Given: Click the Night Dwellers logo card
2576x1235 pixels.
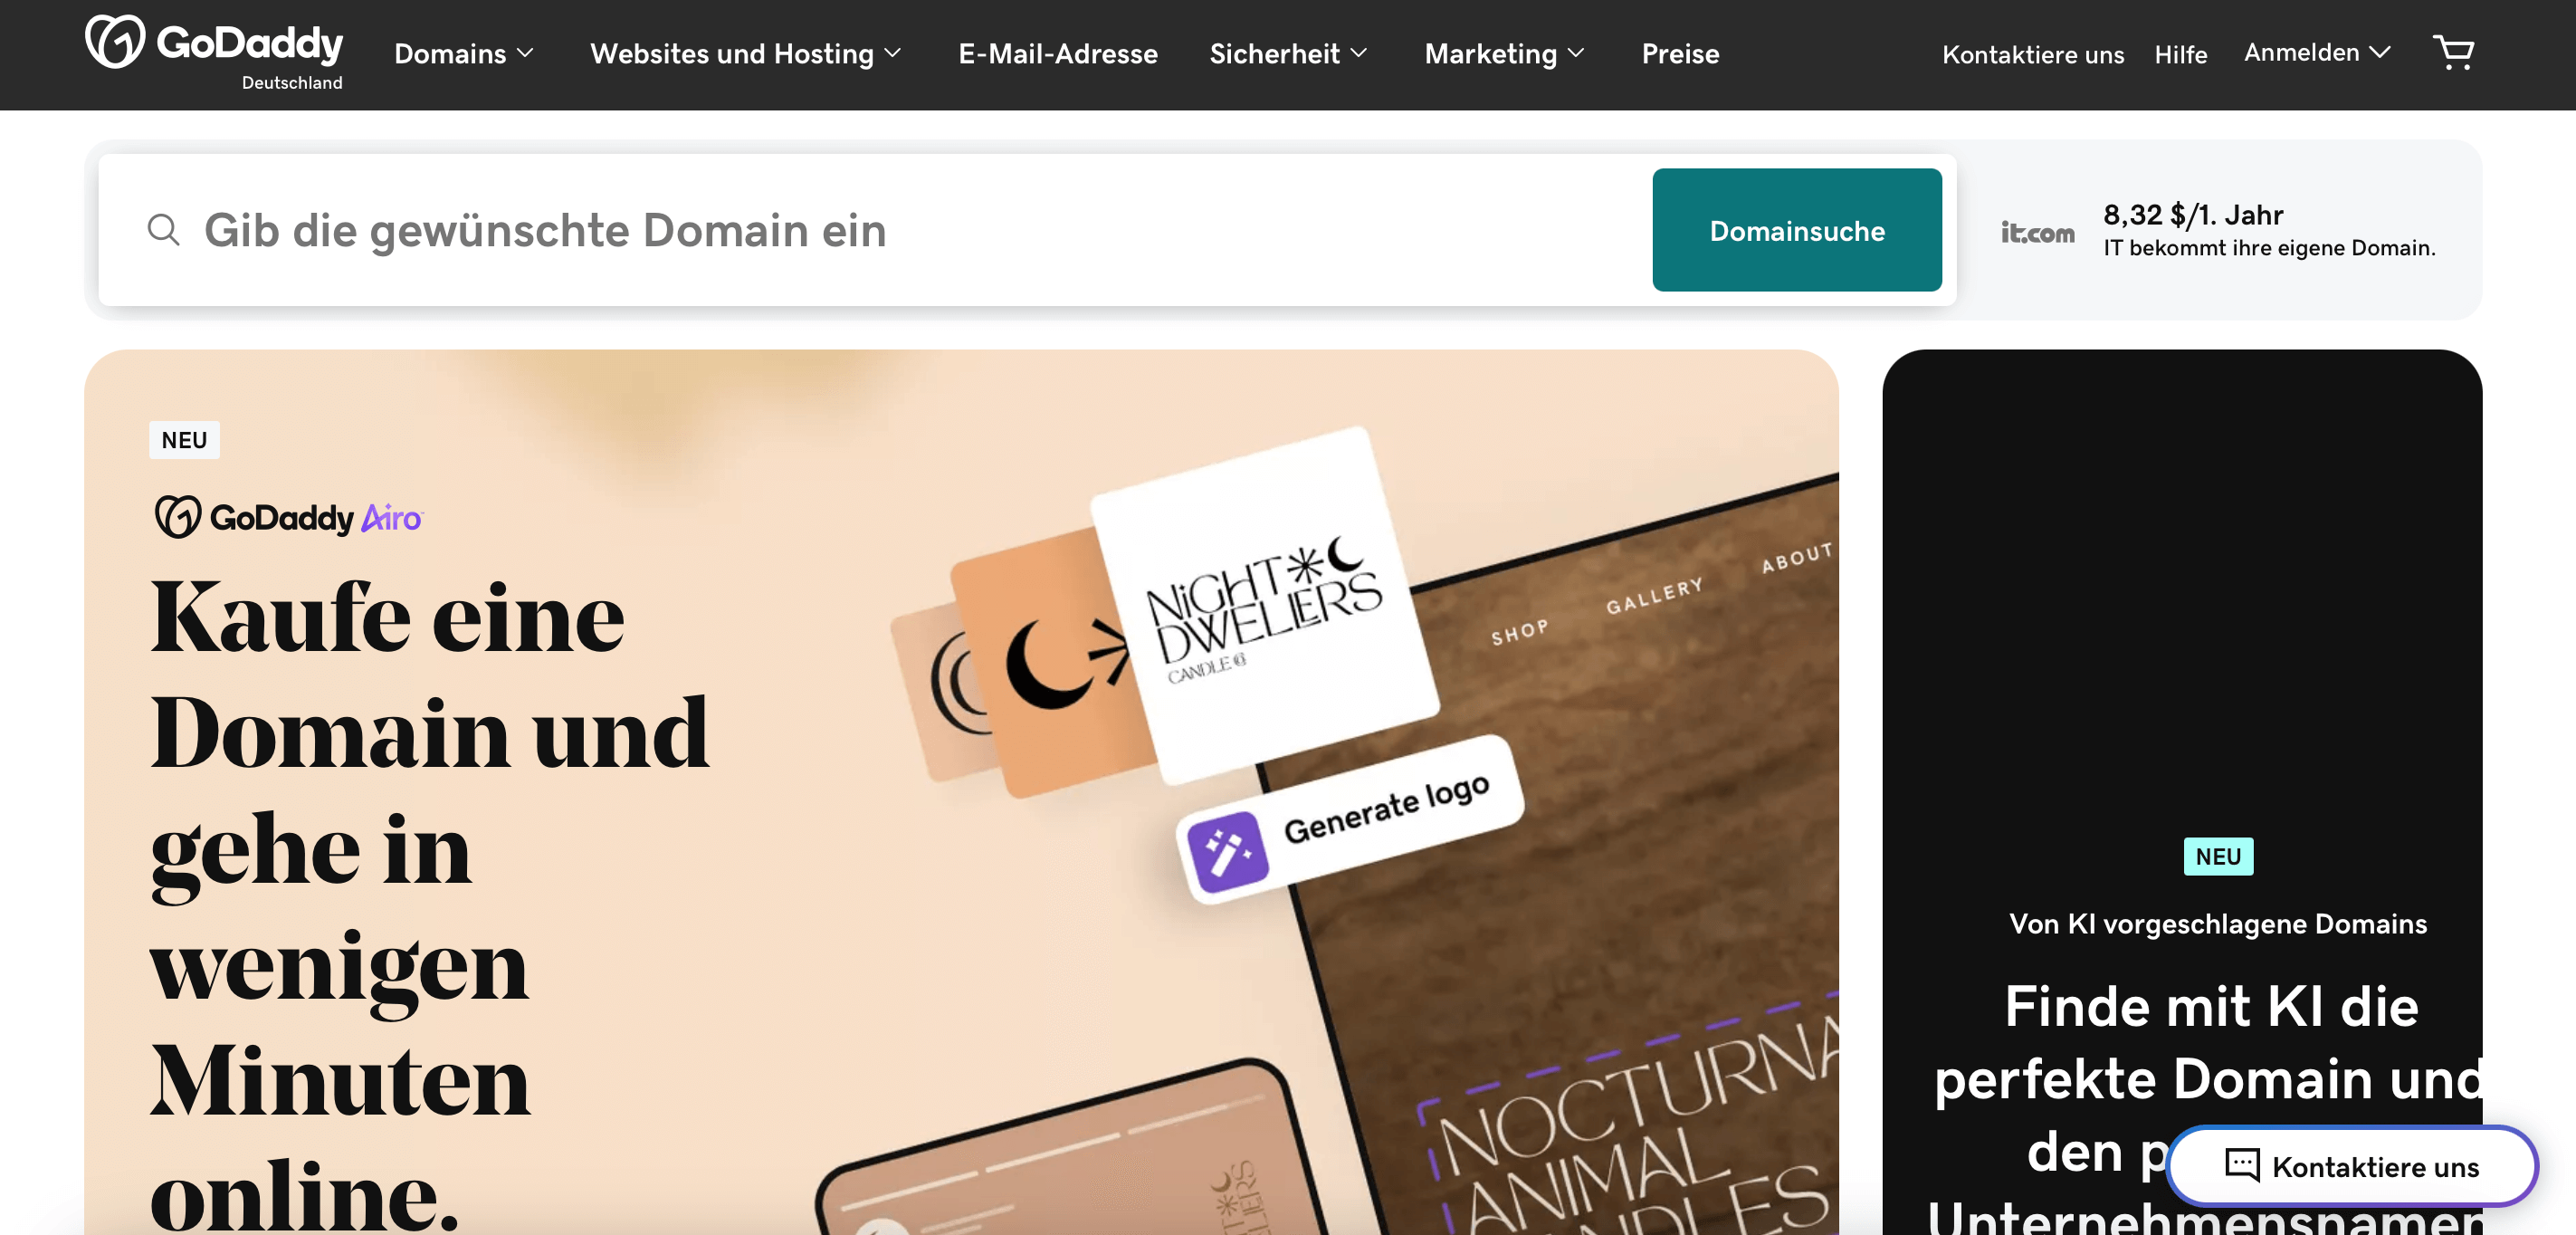Looking at the screenshot, I should (1265, 605).
